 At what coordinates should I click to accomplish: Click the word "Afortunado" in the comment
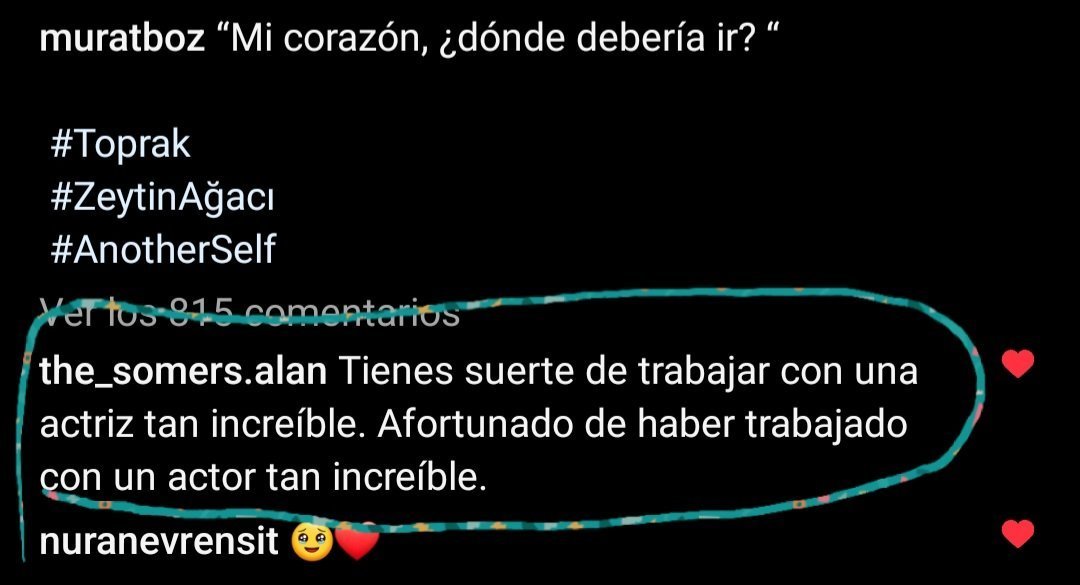(x=476, y=424)
